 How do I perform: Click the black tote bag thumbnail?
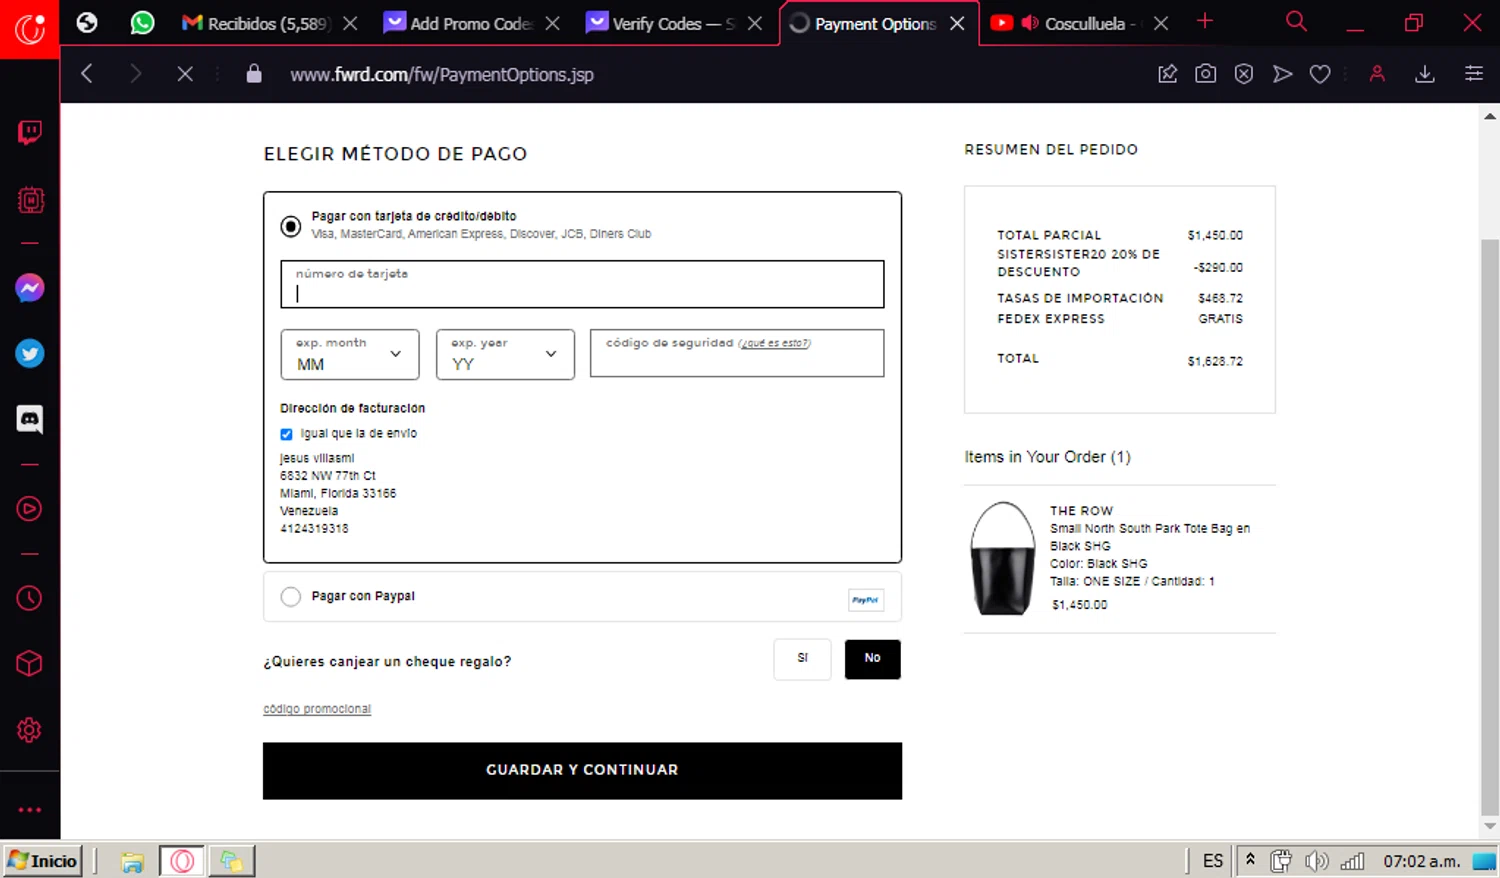point(1003,558)
